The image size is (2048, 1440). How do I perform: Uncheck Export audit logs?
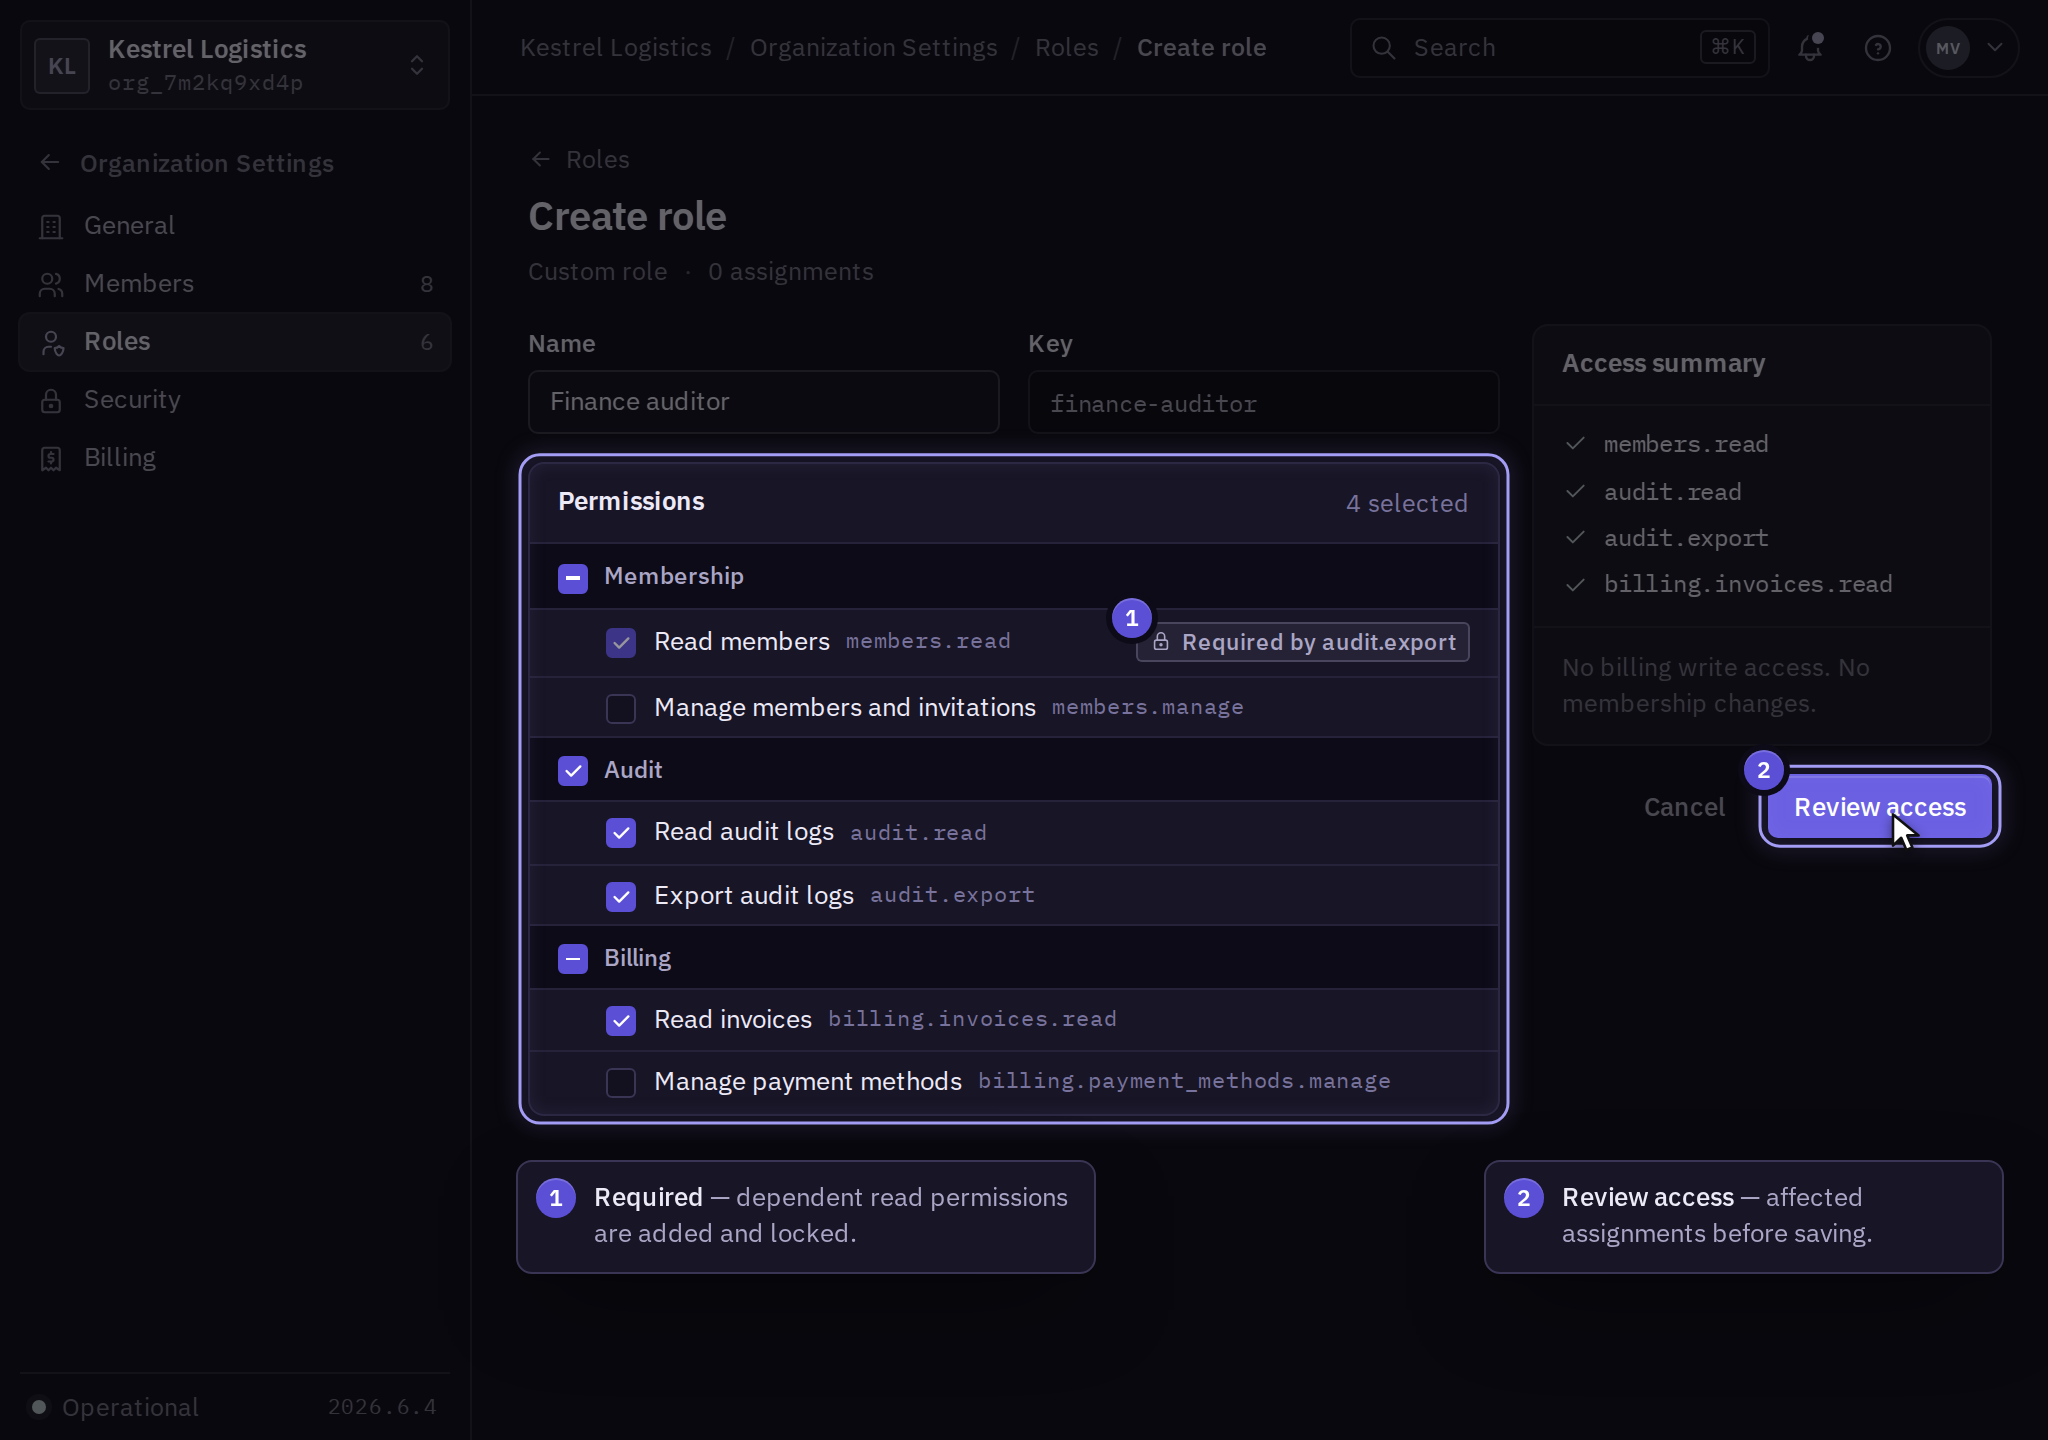coord(621,896)
